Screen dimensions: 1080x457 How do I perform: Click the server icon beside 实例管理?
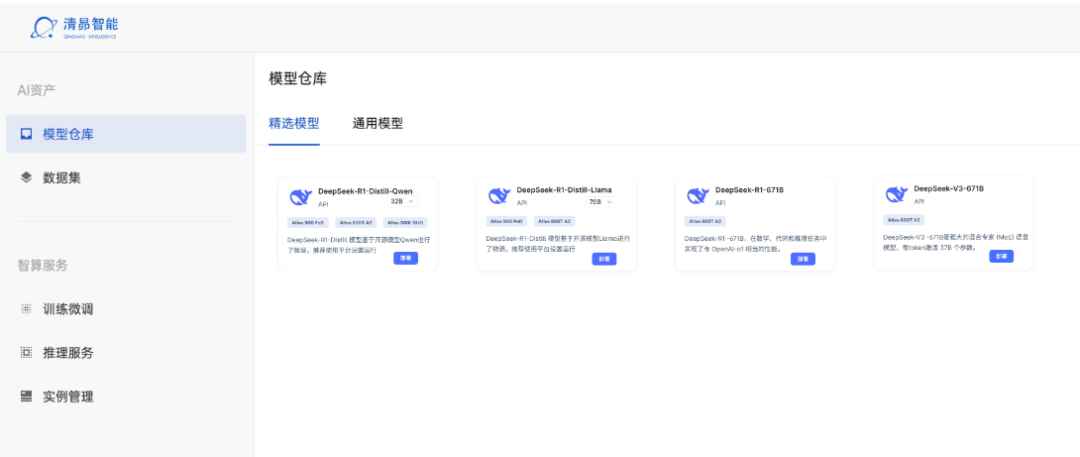click(x=26, y=396)
